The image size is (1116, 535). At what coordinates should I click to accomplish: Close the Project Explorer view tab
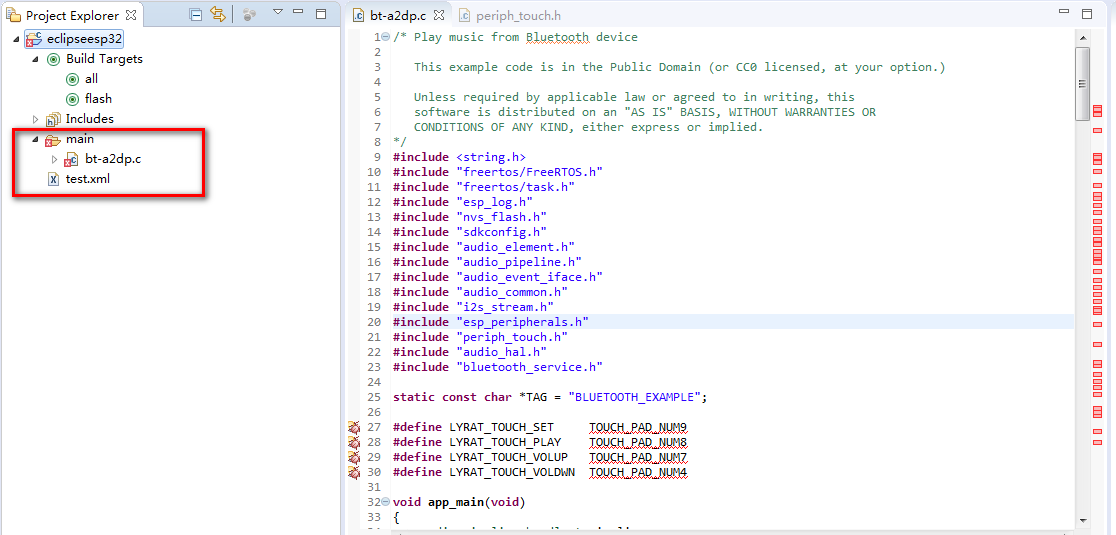[130, 14]
